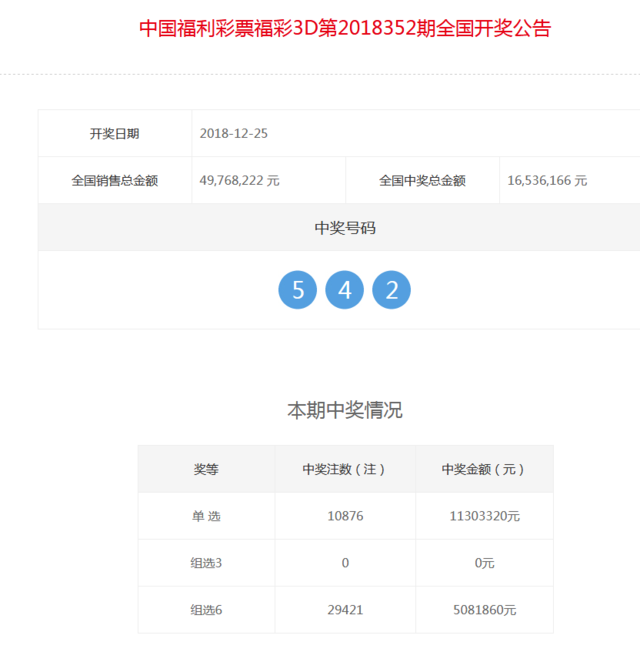Select the 全国中奖总金额 label
This screenshot has width=640, height=652.
tap(423, 180)
